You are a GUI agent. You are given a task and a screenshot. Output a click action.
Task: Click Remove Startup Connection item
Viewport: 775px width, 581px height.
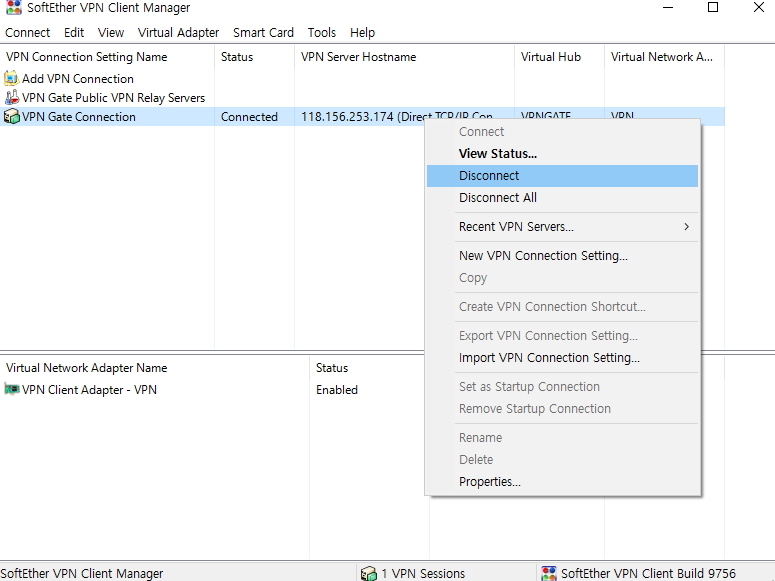(x=562, y=409)
